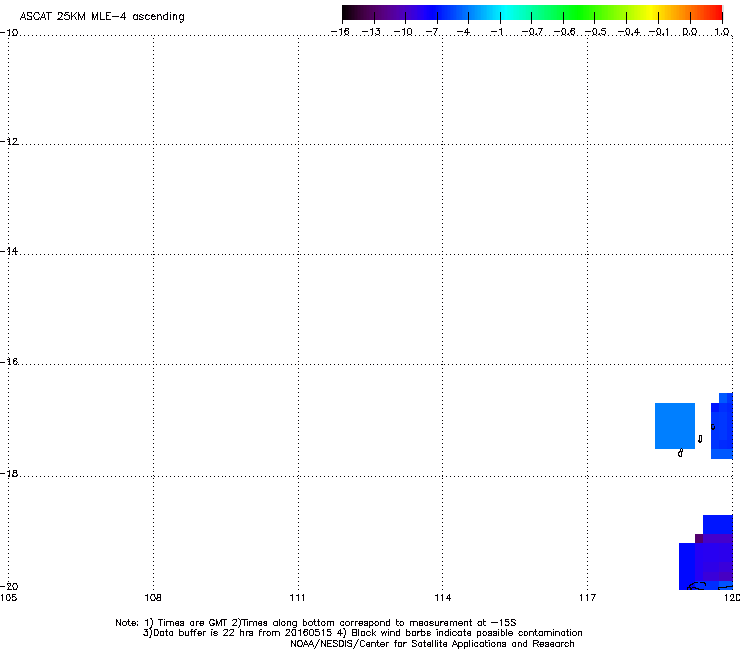The width and height of the screenshot is (740, 650).
Task: Click the -20 latitude axis label
Action: pos(9,586)
